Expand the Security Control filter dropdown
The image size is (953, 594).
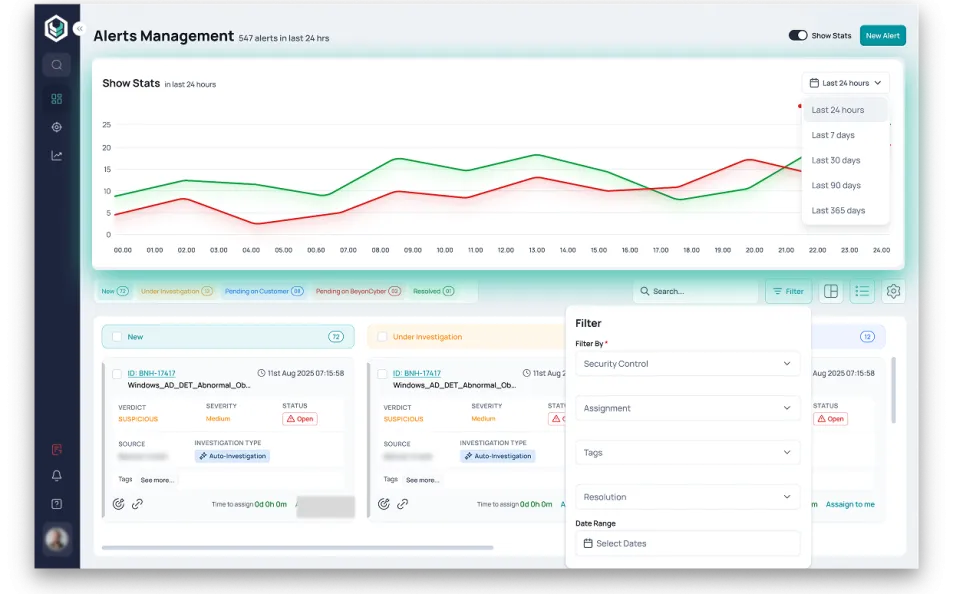687,364
